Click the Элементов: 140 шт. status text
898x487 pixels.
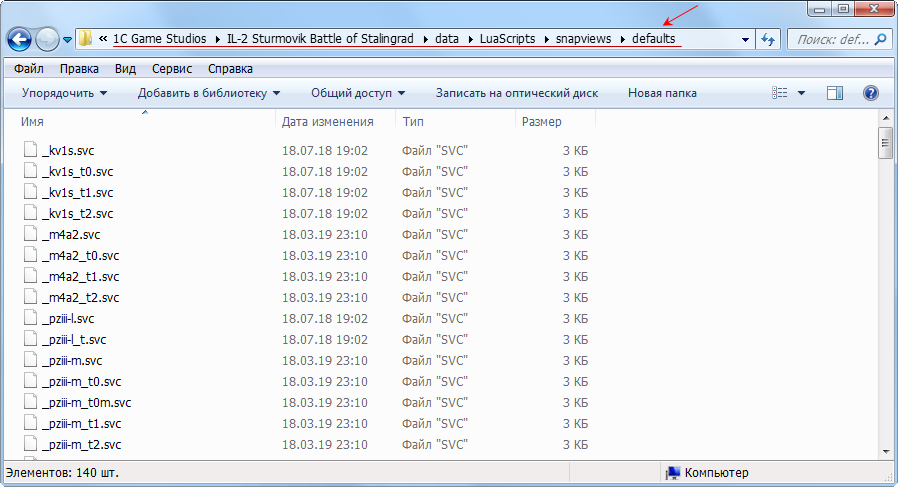pyautogui.click(x=62, y=473)
